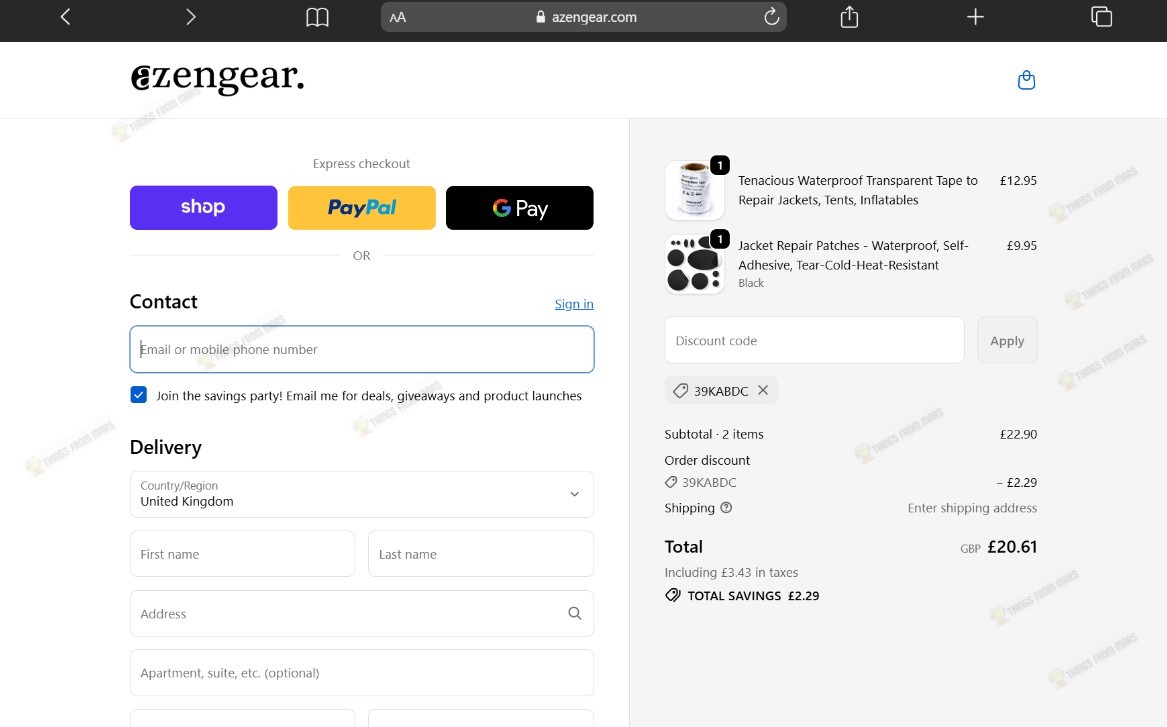Click the First name field
1167x727 pixels.
click(x=243, y=554)
